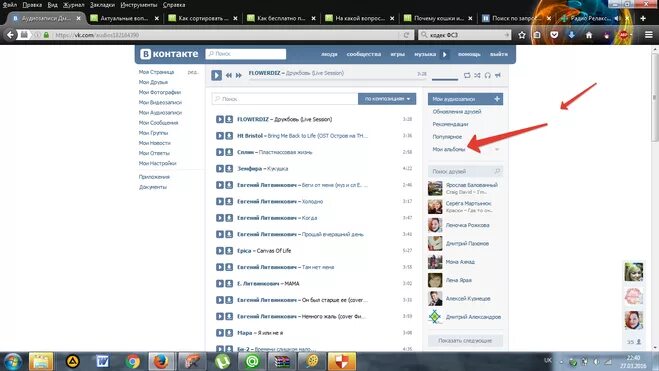Viewport: 659px width, 371px height.
Task: Download Epica Canvas Of Life
Action: (229, 251)
